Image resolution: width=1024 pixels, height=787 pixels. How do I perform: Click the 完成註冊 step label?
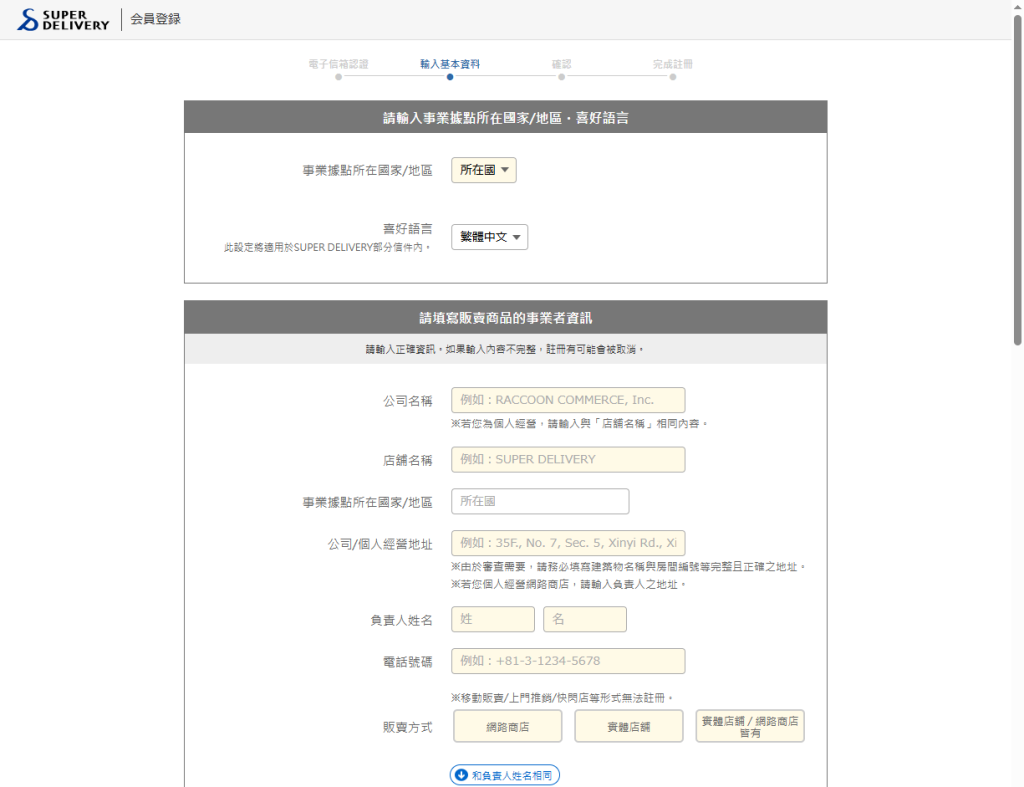pyautogui.click(x=673, y=64)
